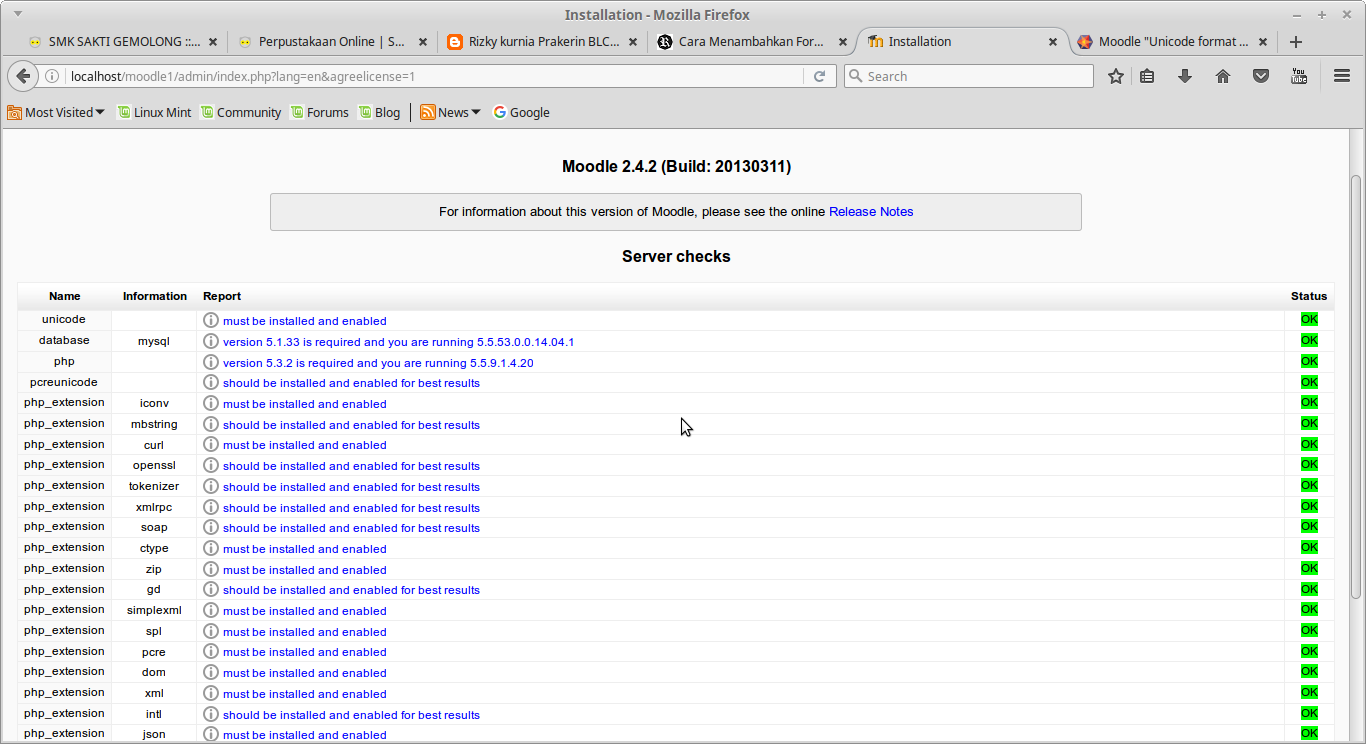Click info icon in the php version row

[211, 362]
